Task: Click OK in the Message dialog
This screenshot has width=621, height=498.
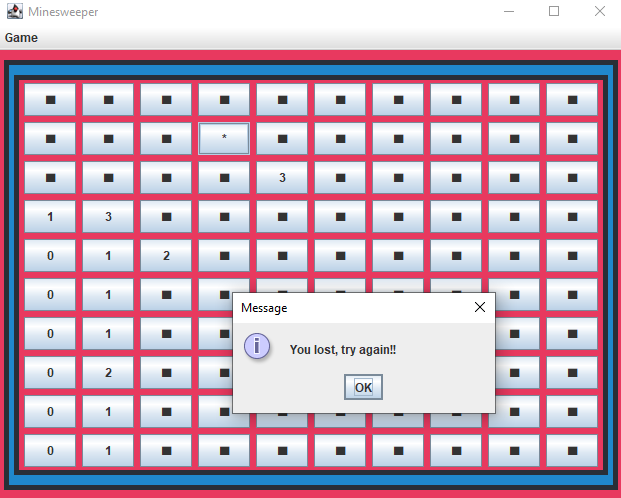Action: [363, 387]
